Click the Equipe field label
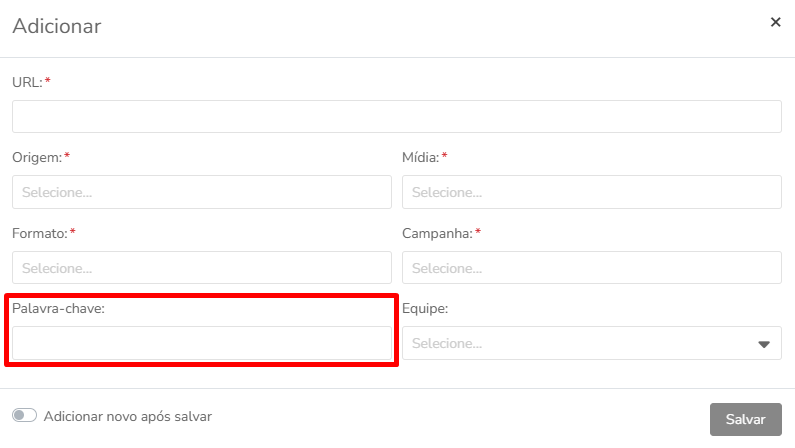This screenshot has height=448, width=795. click(425, 309)
